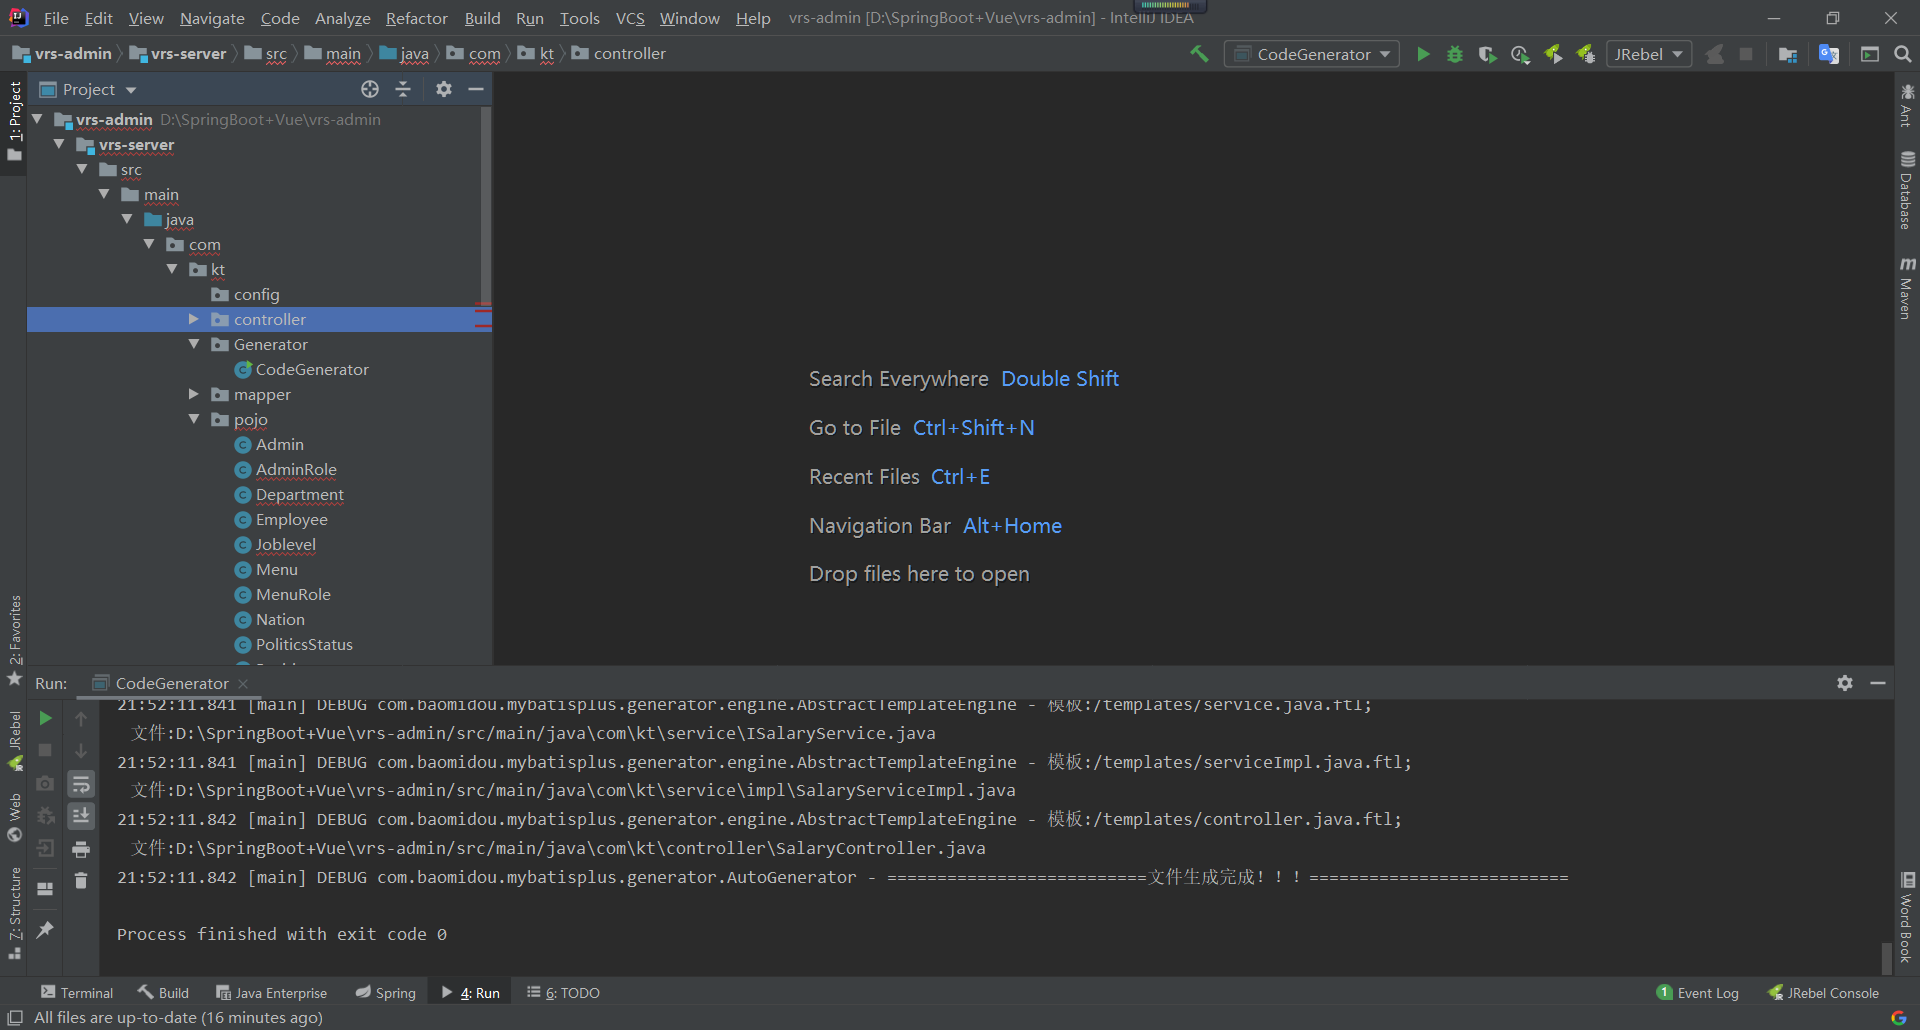Toggle the JRebel left side tool window
This screenshot has width=1920, height=1030.
pyautogui.click(x=14, y=741)
